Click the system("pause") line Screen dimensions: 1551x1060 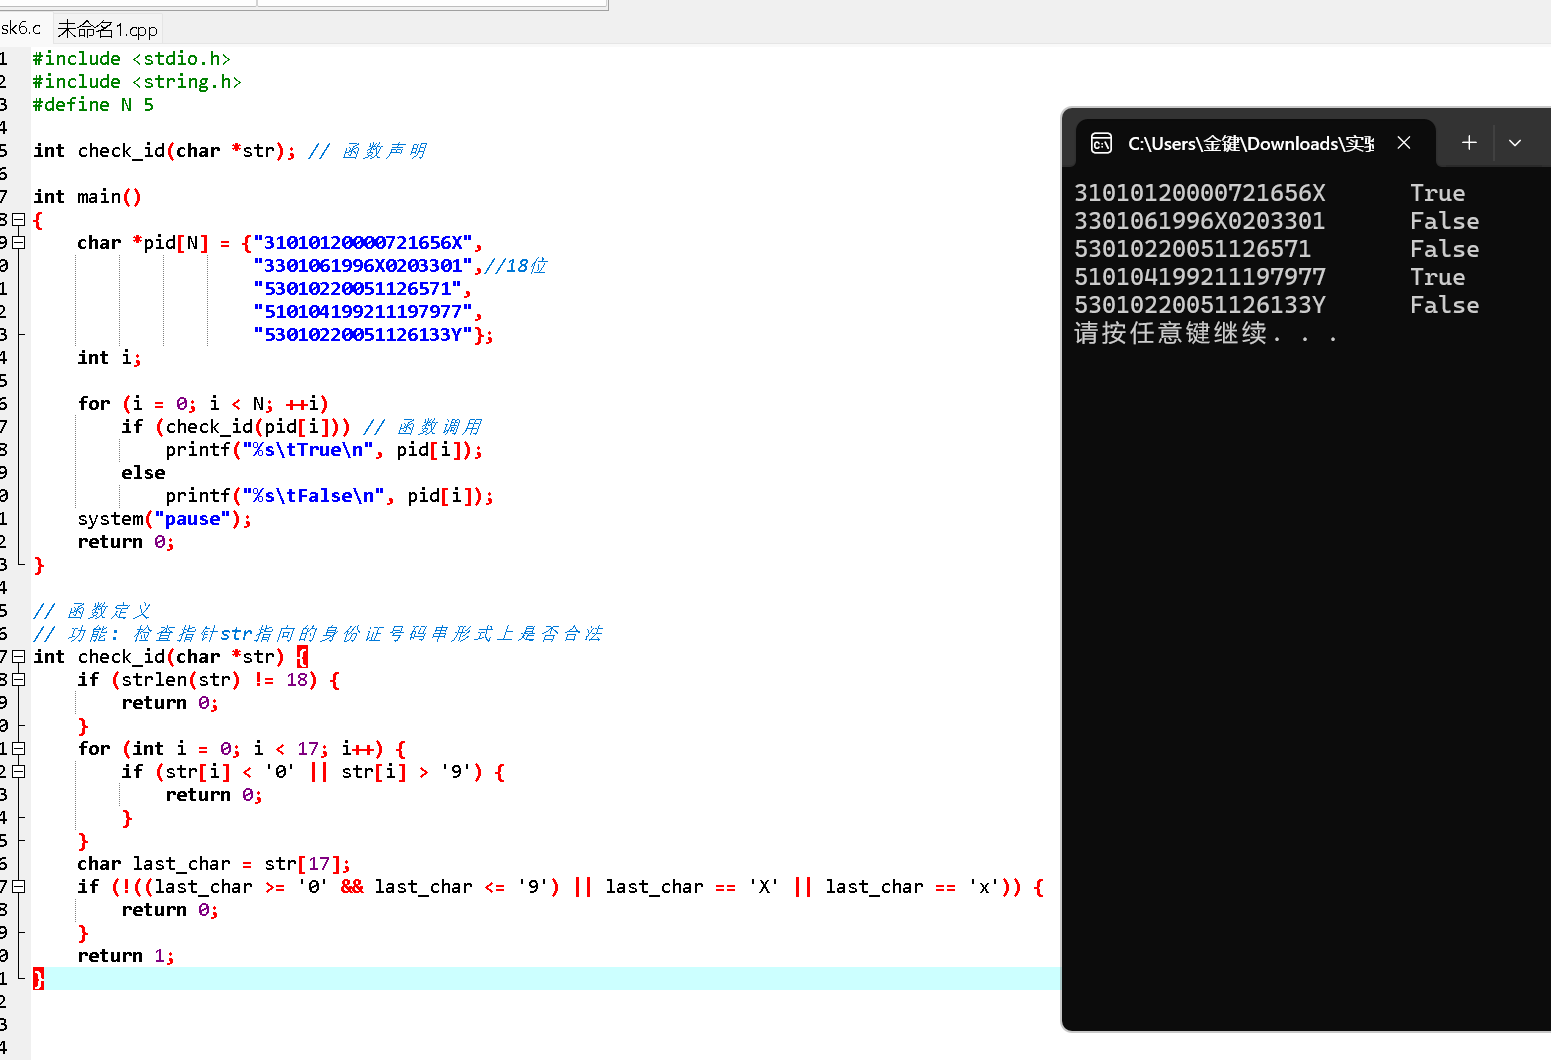tap(164, 519)
